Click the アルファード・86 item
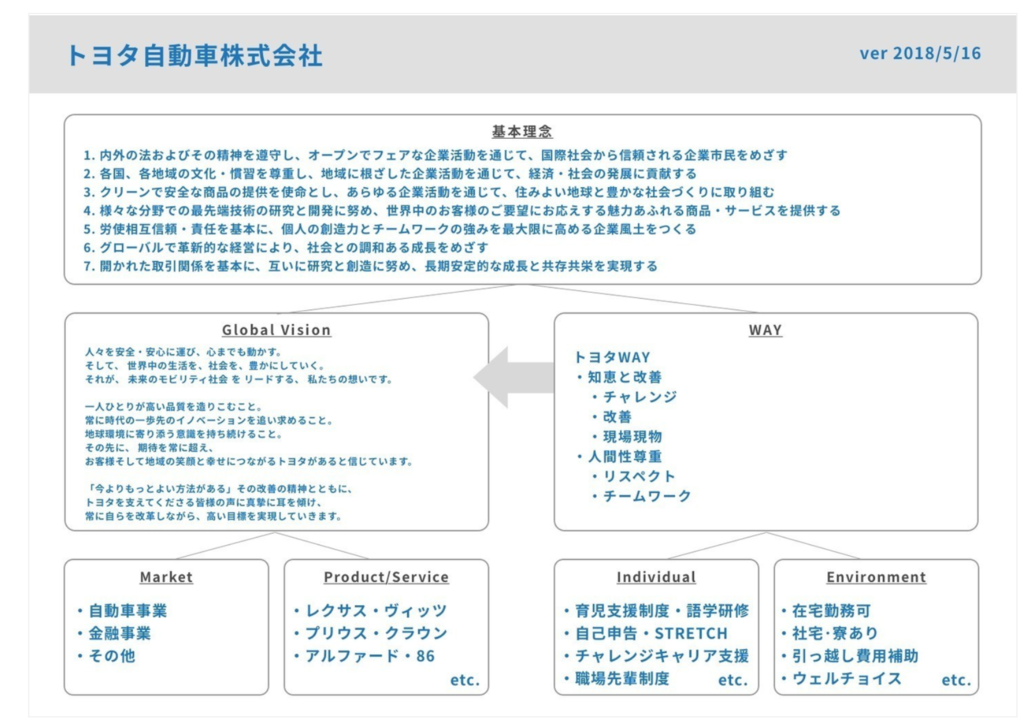The height and width of the screenshot is (720, 1024). click(364, 655)
